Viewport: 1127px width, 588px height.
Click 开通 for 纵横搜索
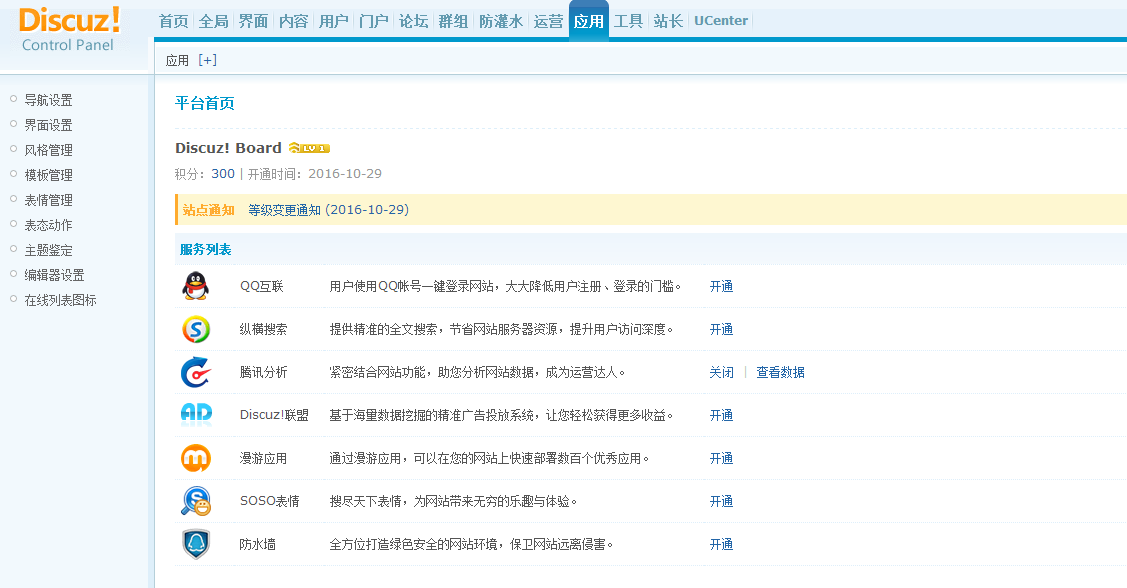[721, 329]
